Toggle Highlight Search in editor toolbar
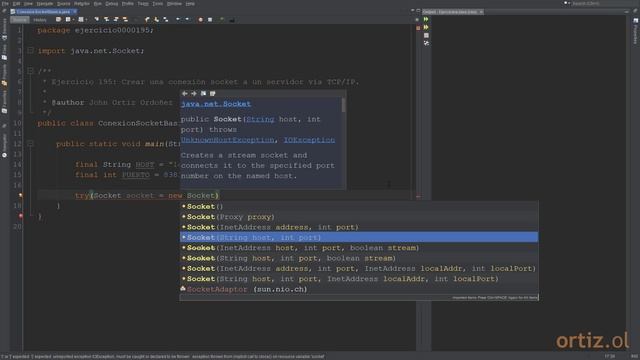This screenshot has height=360, width=640. [x=125, y=20]
